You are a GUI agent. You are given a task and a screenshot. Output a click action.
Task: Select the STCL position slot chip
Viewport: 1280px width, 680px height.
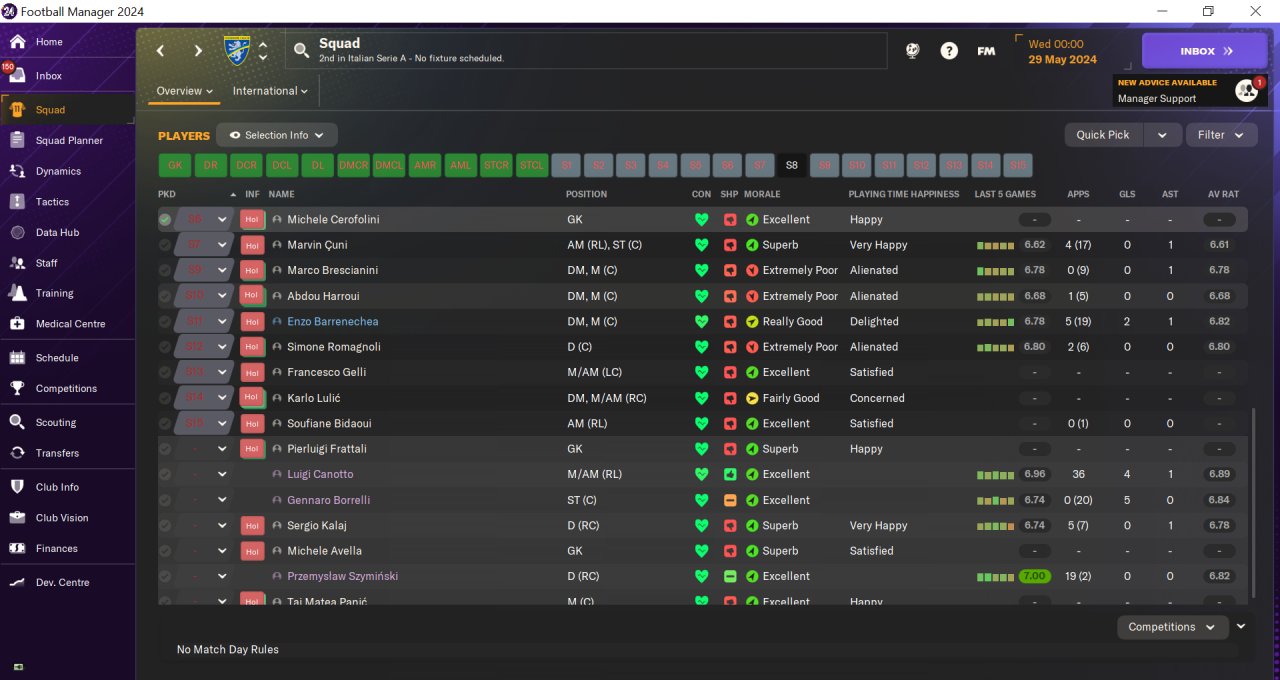[532, 166]
